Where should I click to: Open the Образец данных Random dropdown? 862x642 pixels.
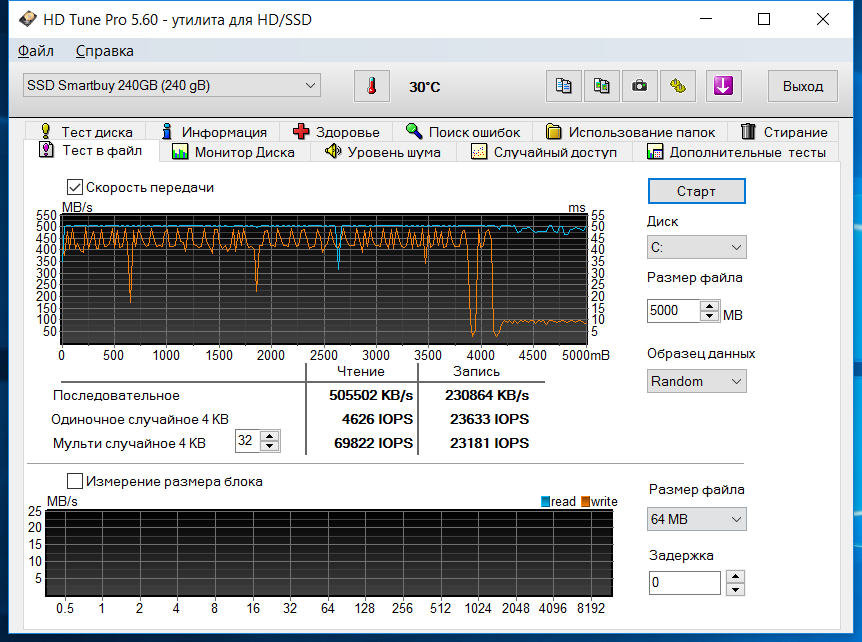pyautogui.click(x=697, y=381)
